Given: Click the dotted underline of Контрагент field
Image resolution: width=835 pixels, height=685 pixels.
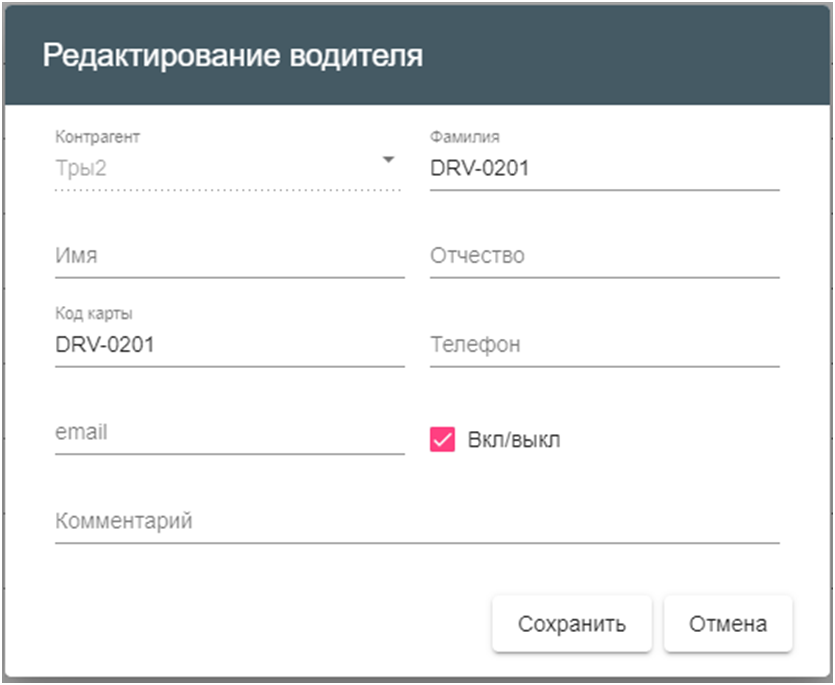Looking at the screenshot, I should 228,190.
